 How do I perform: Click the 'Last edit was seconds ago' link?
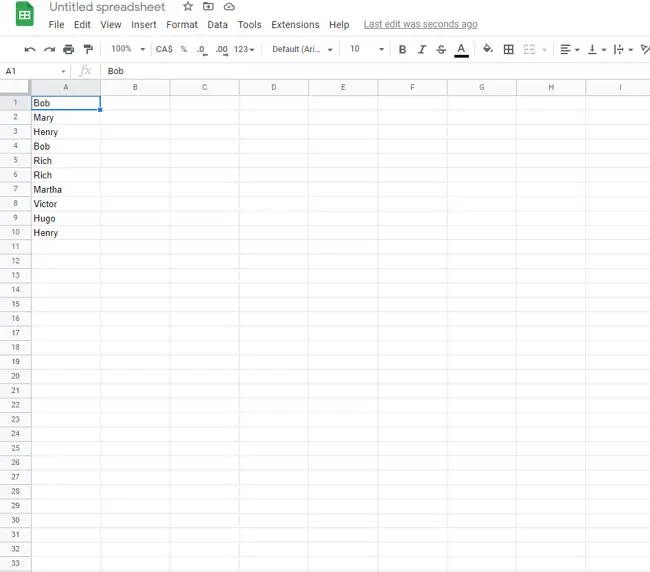click(x=420, y=24)
